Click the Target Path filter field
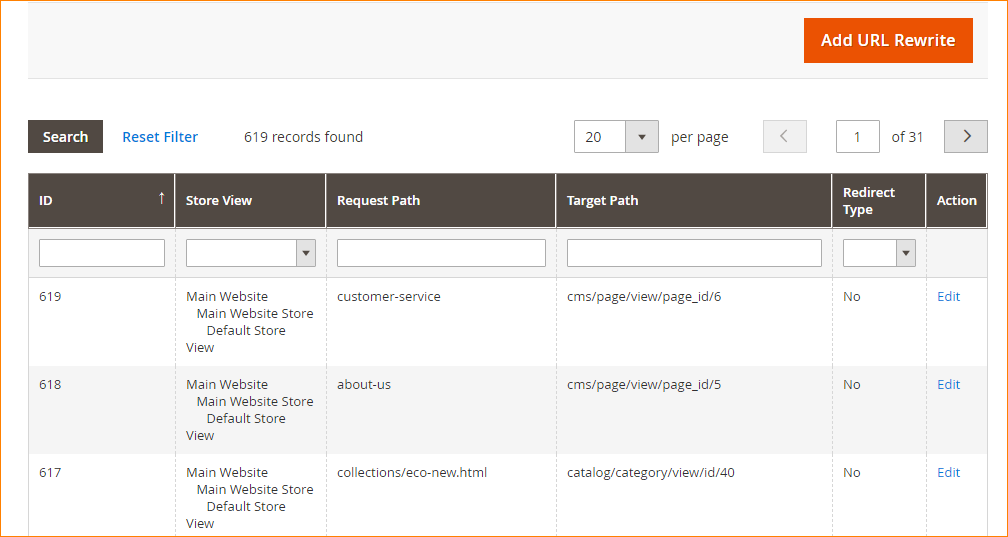Viewport: 1008px width, 537px height. [x=694, y=253]
